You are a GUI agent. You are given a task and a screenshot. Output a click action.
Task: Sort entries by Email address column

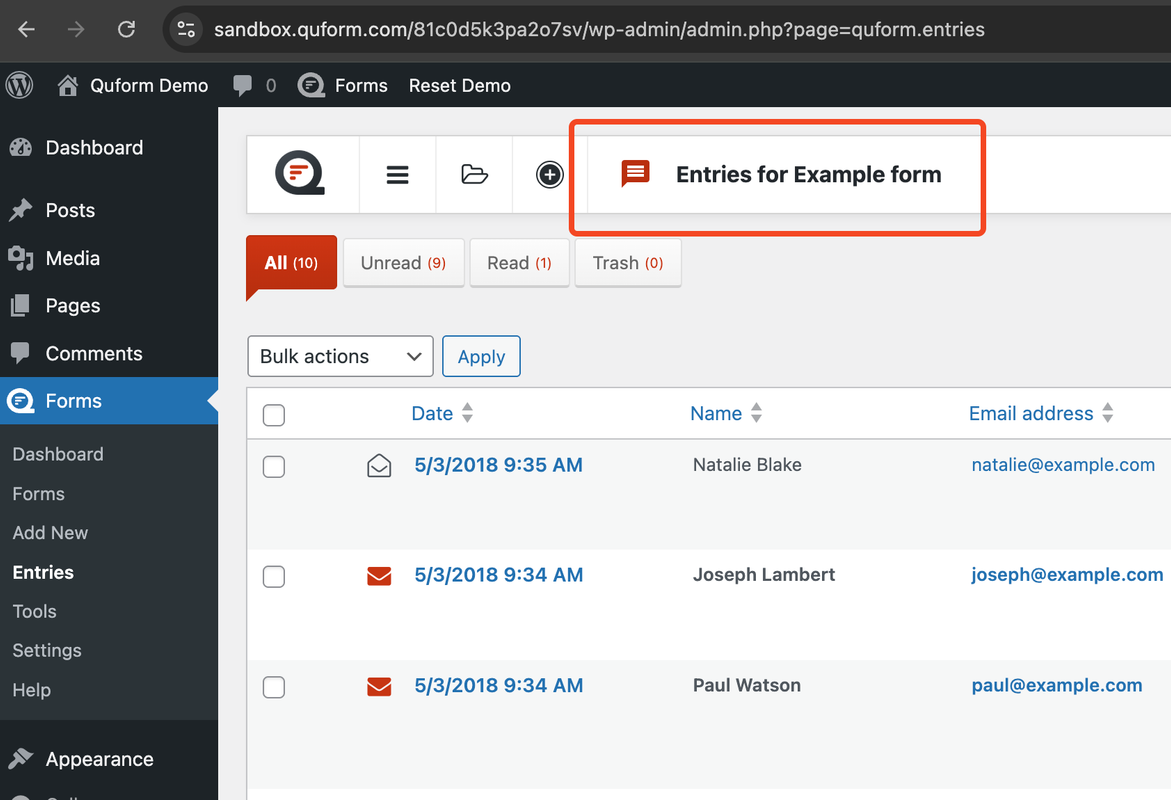[1031, 413]
